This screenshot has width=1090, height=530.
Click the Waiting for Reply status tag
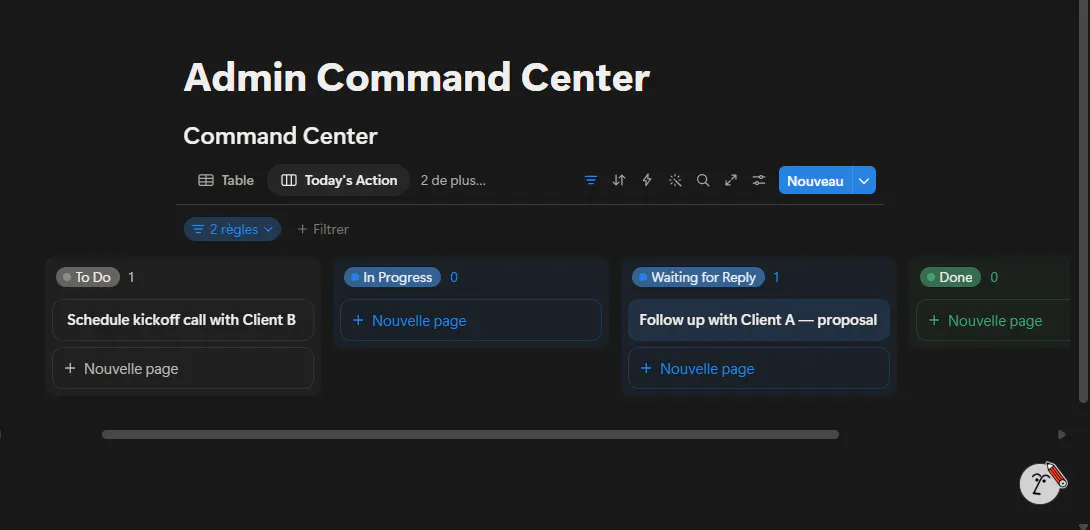698,277
